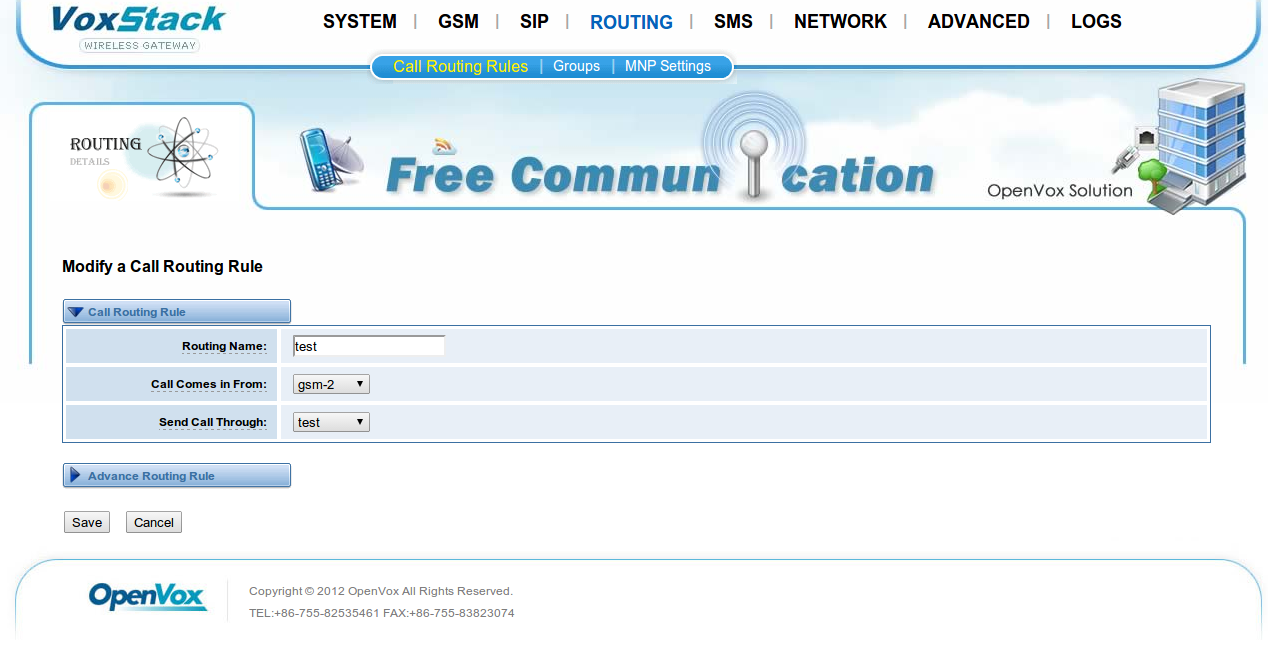Image resolution: width=1268 pixels, height=660 pixels.
Task: Collapse the Call Routing Rule section
Action: [177, 312]
